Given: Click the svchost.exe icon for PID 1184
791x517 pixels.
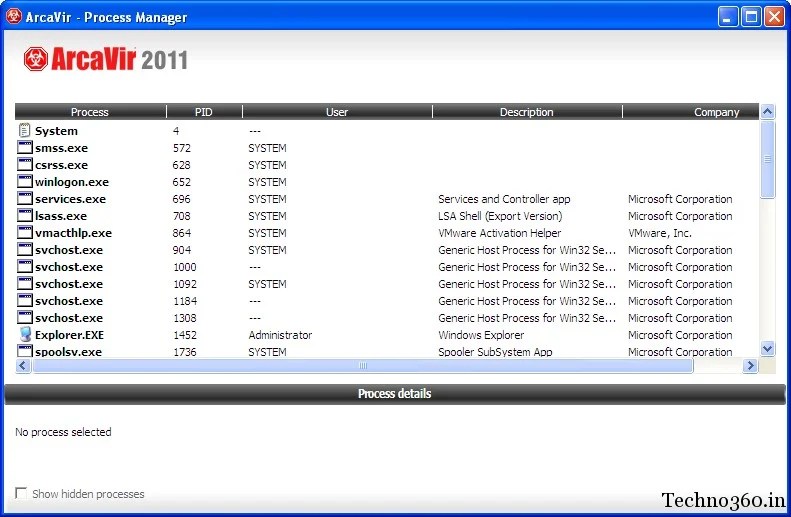Looking at the screenshot, I should (25, 300).
